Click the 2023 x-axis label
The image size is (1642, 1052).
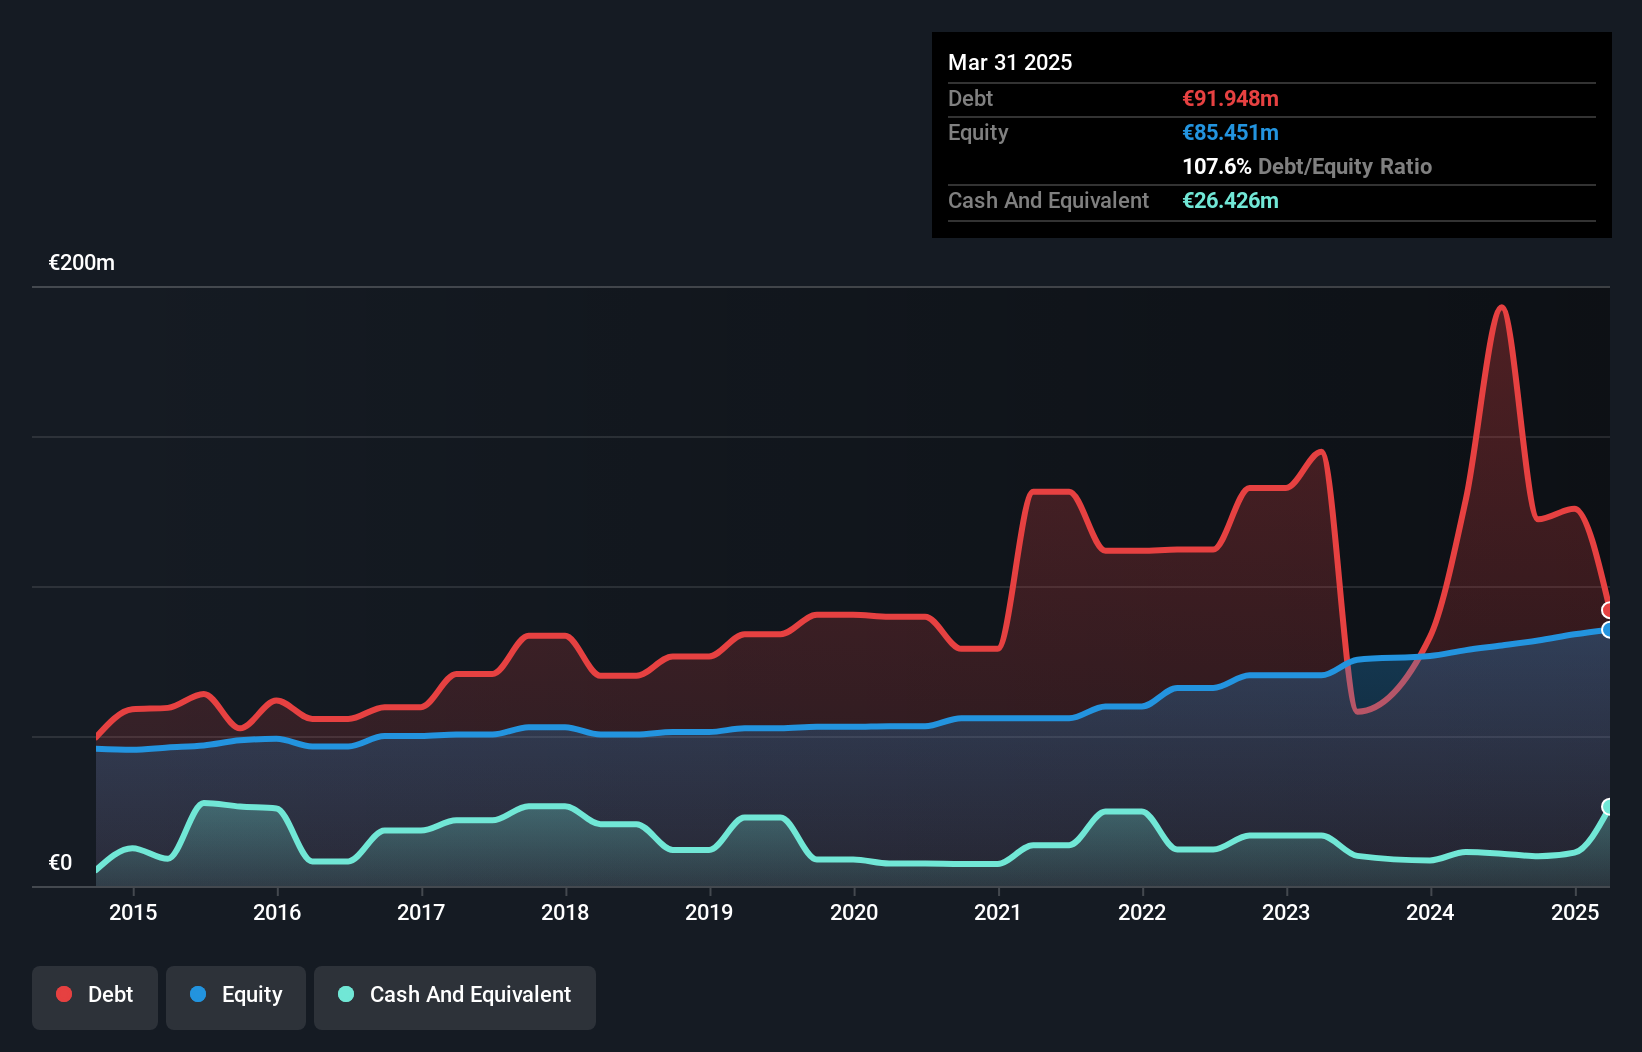click(1286, 912)
